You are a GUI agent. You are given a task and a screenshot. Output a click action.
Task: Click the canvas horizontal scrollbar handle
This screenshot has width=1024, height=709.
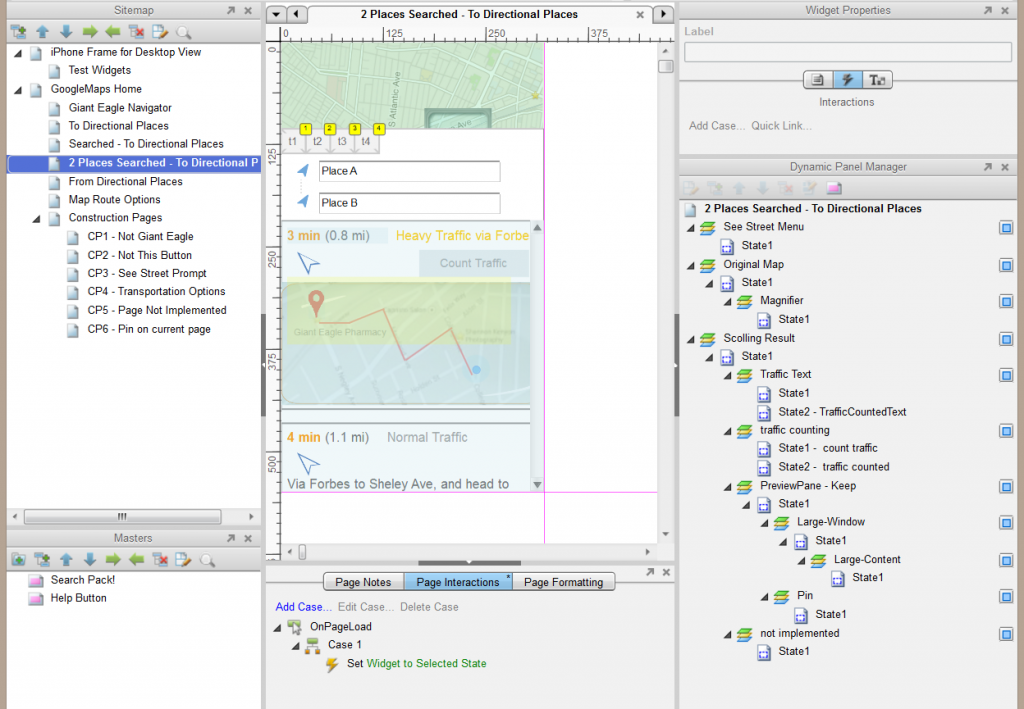[303, 552]
